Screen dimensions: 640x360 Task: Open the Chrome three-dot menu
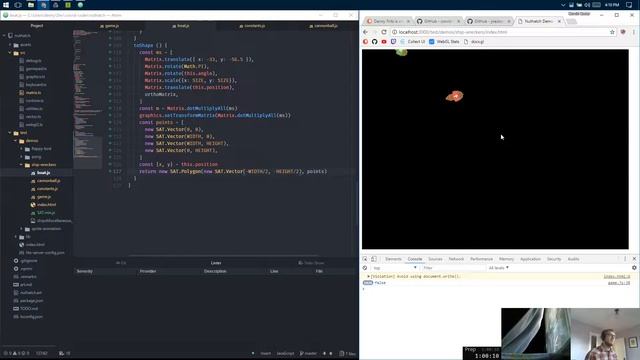(634, 32)
